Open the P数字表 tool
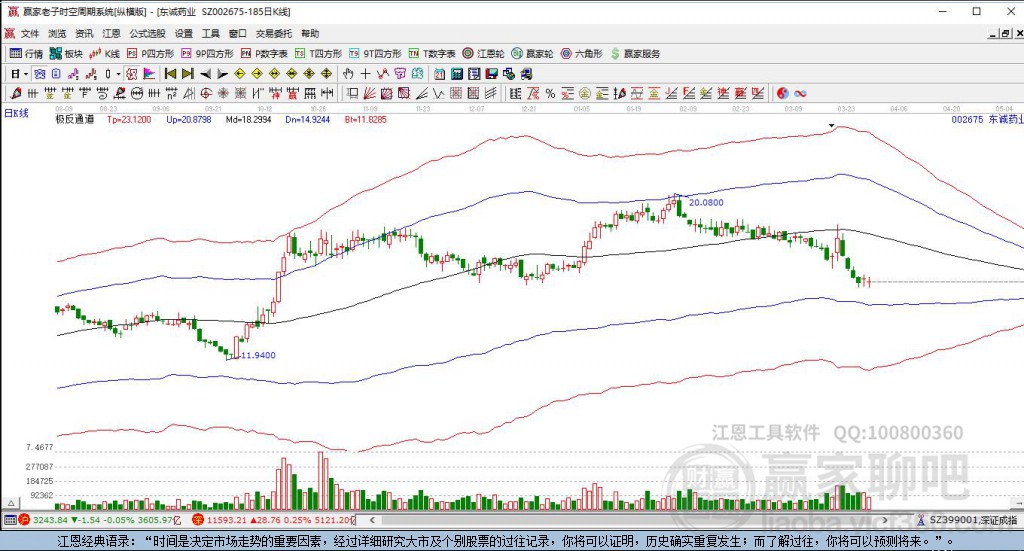 click(x=264, y=54)
